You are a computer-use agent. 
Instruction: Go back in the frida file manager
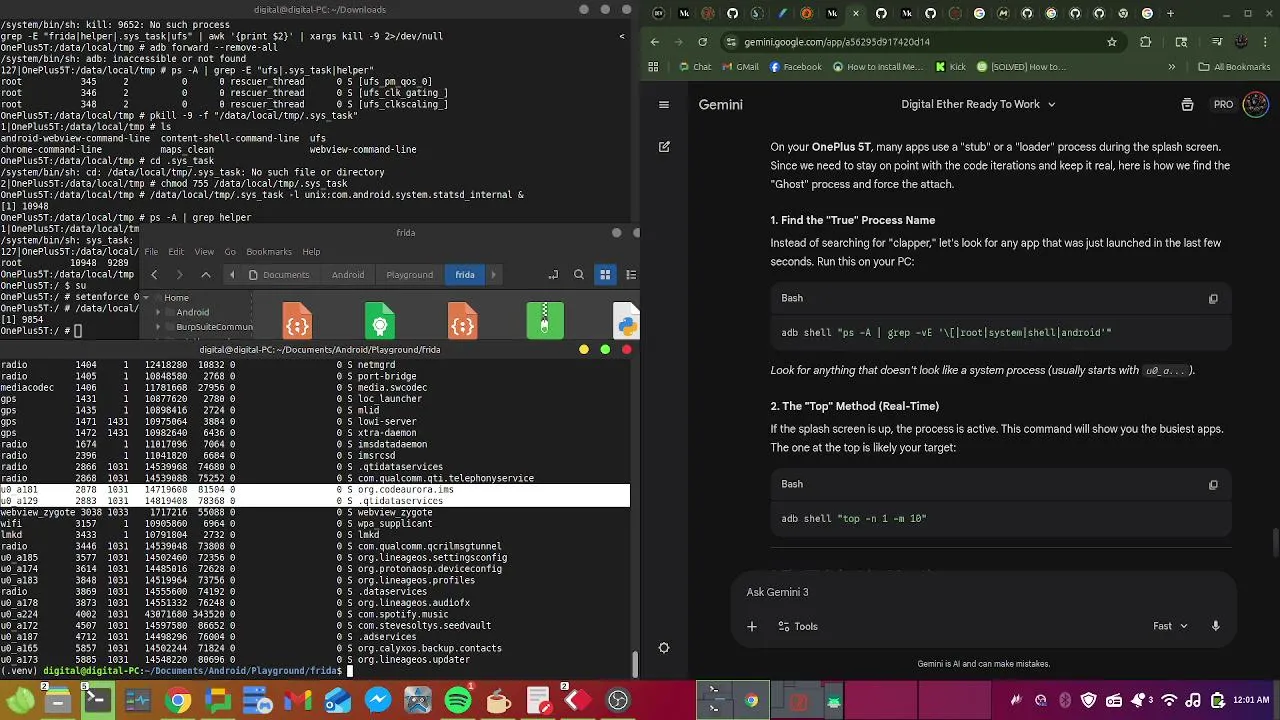154,274
